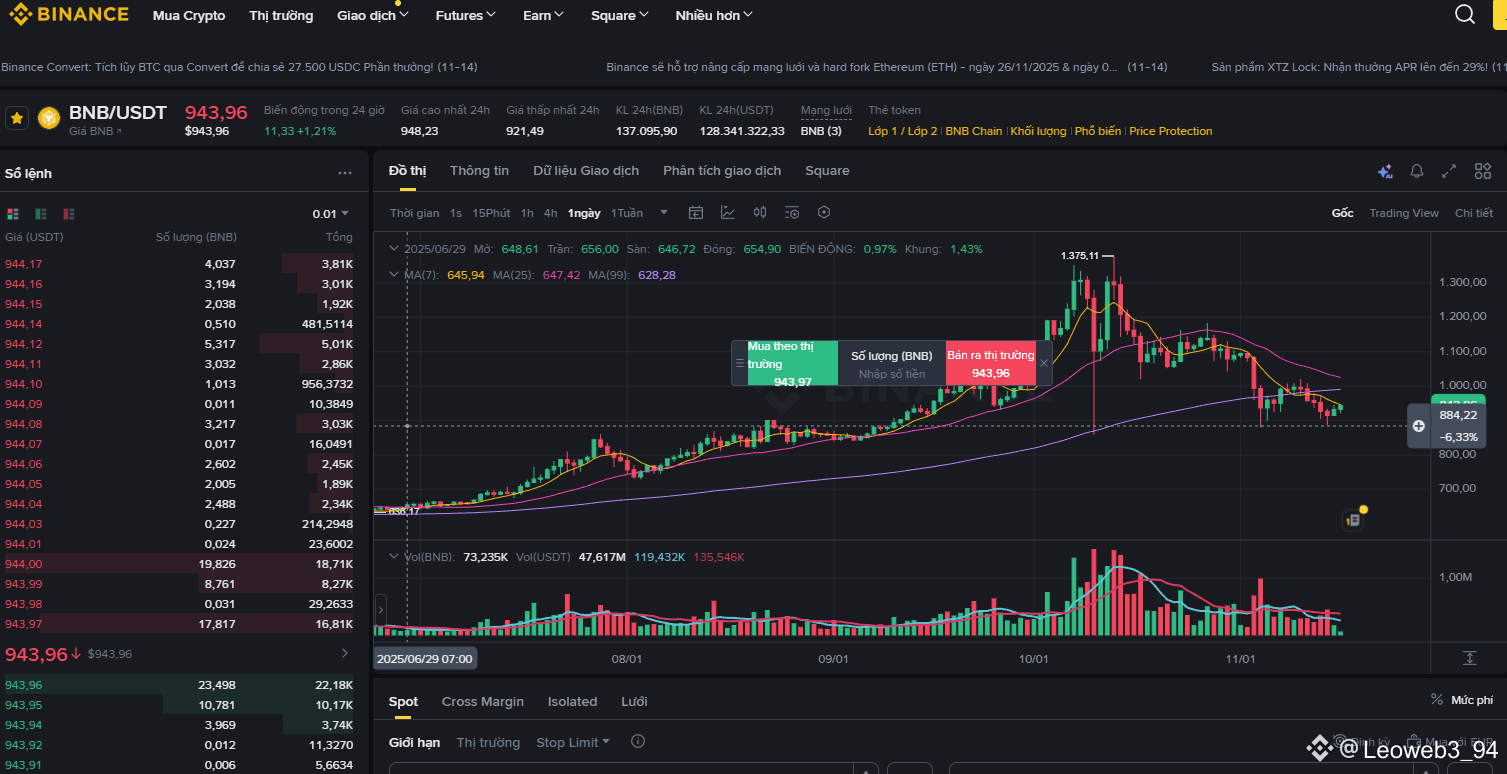Select the 944,00 sell order row
The height and width of the screenshot is (774, 1507).
[x=179, y=564]
